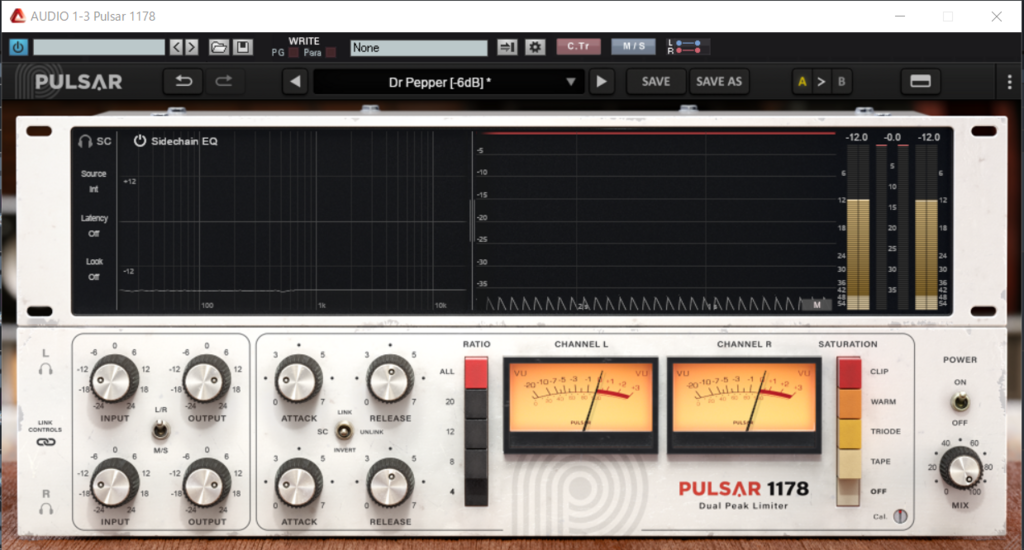
Task: Open the three-dot options menu
Action: point(1010,82)
